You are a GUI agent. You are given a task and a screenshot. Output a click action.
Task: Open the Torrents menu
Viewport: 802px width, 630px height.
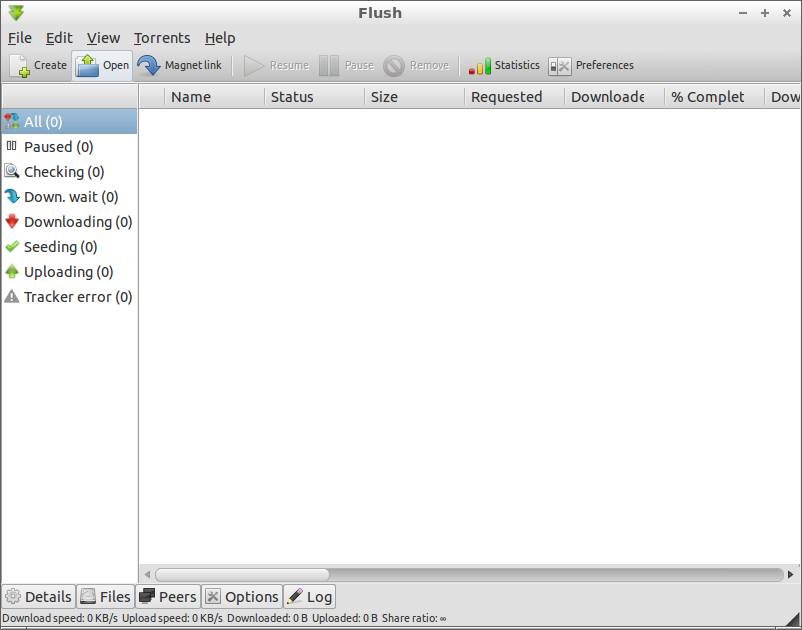pyautogui.click(x=162, y=38)
